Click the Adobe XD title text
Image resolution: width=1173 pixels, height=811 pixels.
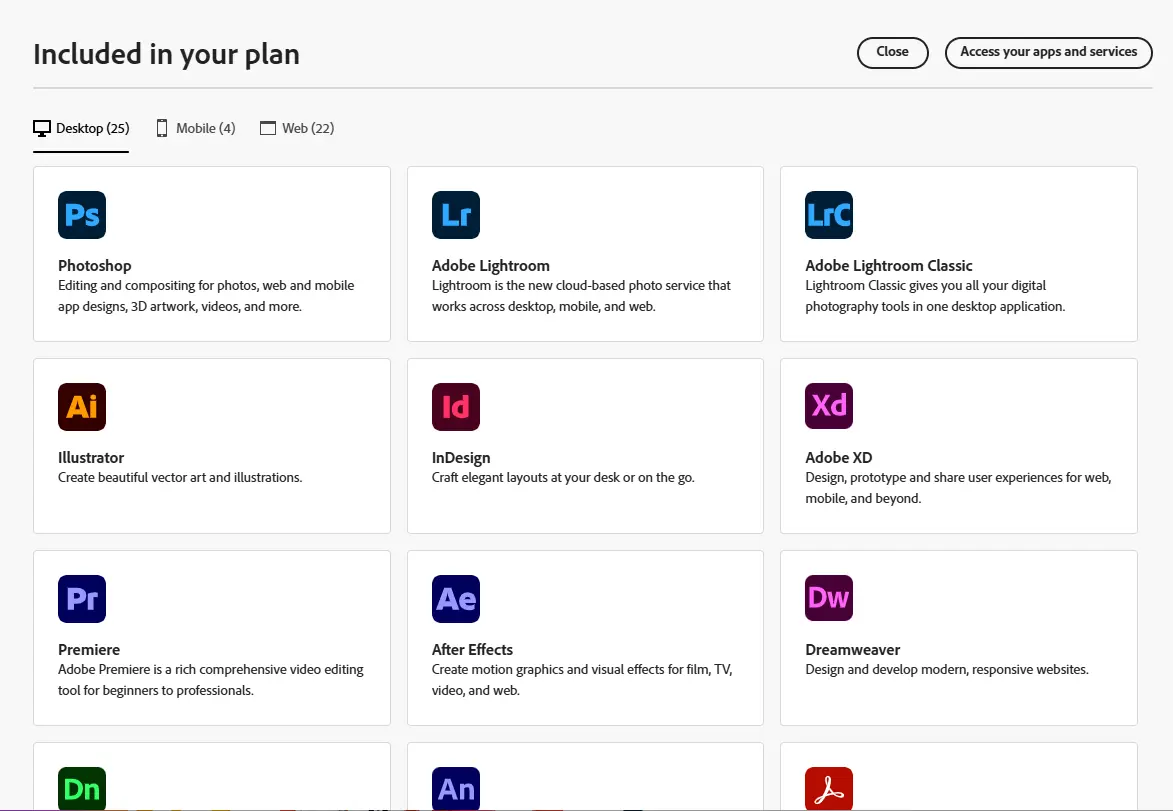coord(839,458)
